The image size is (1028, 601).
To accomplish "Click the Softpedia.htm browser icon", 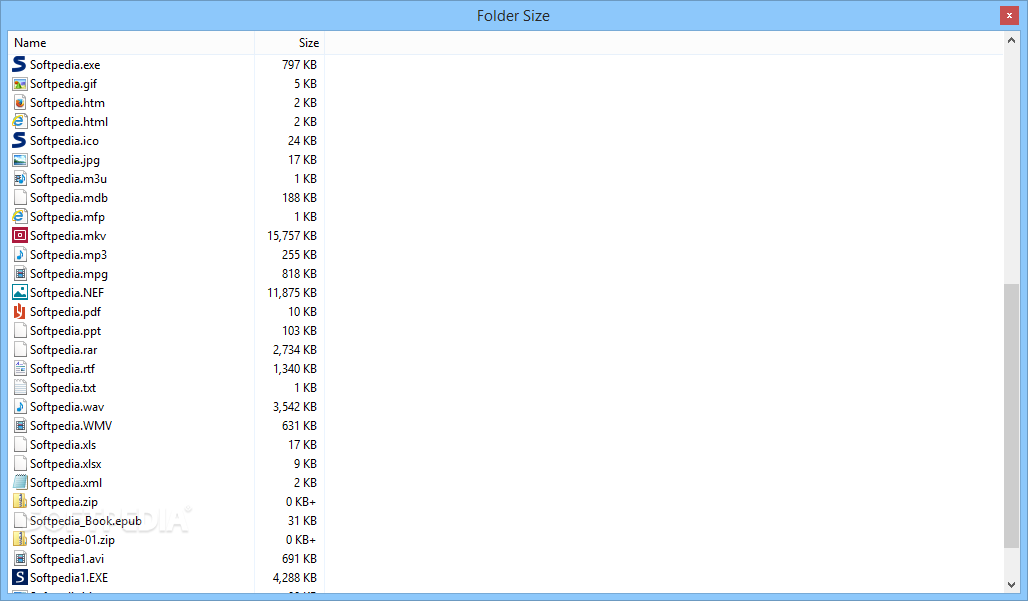I will [x=20, y=103].
